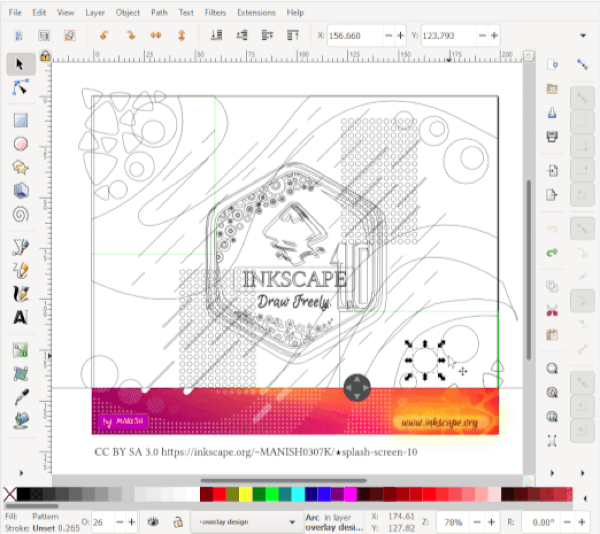Pick the yellow swatch in the palette

pos(244,495)
